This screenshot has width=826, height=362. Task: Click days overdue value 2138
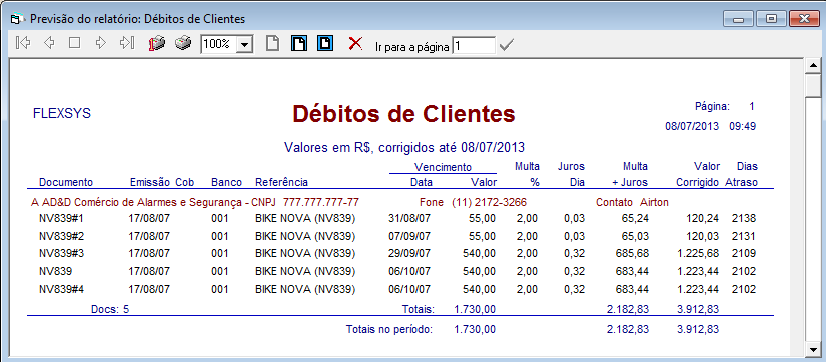pos(744,218)
